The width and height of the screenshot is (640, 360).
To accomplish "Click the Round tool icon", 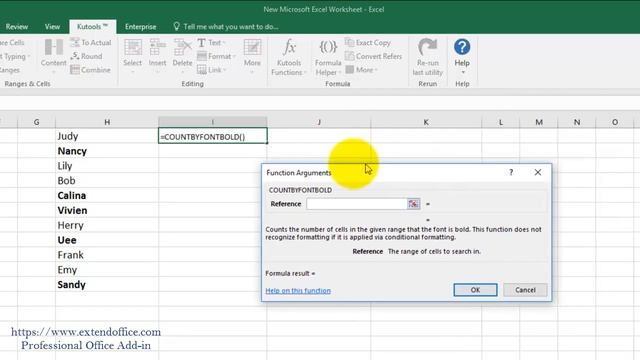I will pyautogui.click(x=75, y=56).
